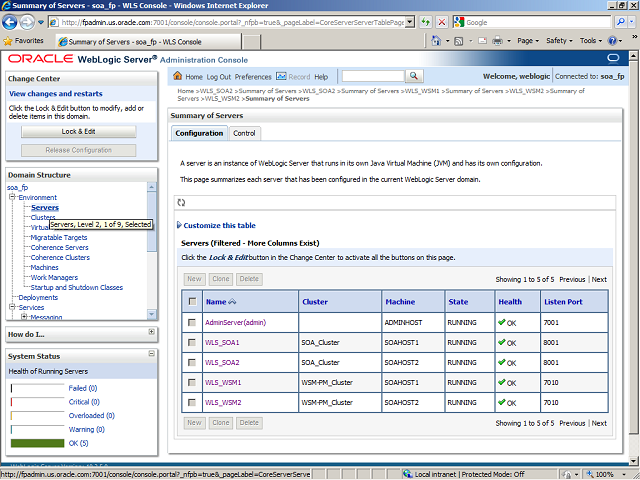Click the Home icon in console toolbar
Image resolution: width=640 pixels, height=480 pixels.
178,76
